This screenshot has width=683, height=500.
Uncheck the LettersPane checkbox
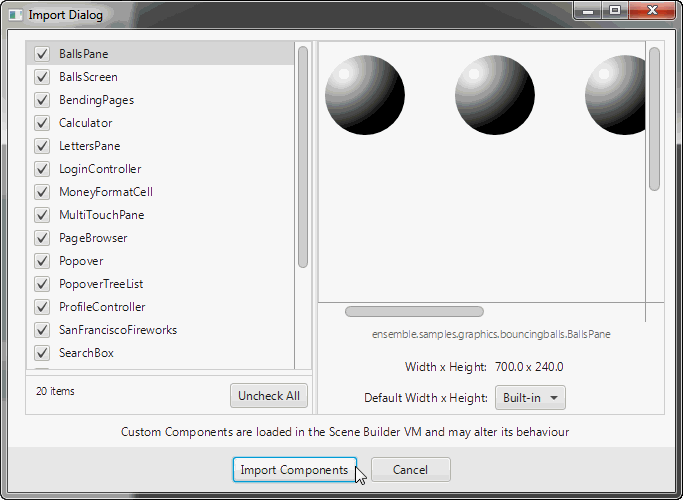click(42, 146)
